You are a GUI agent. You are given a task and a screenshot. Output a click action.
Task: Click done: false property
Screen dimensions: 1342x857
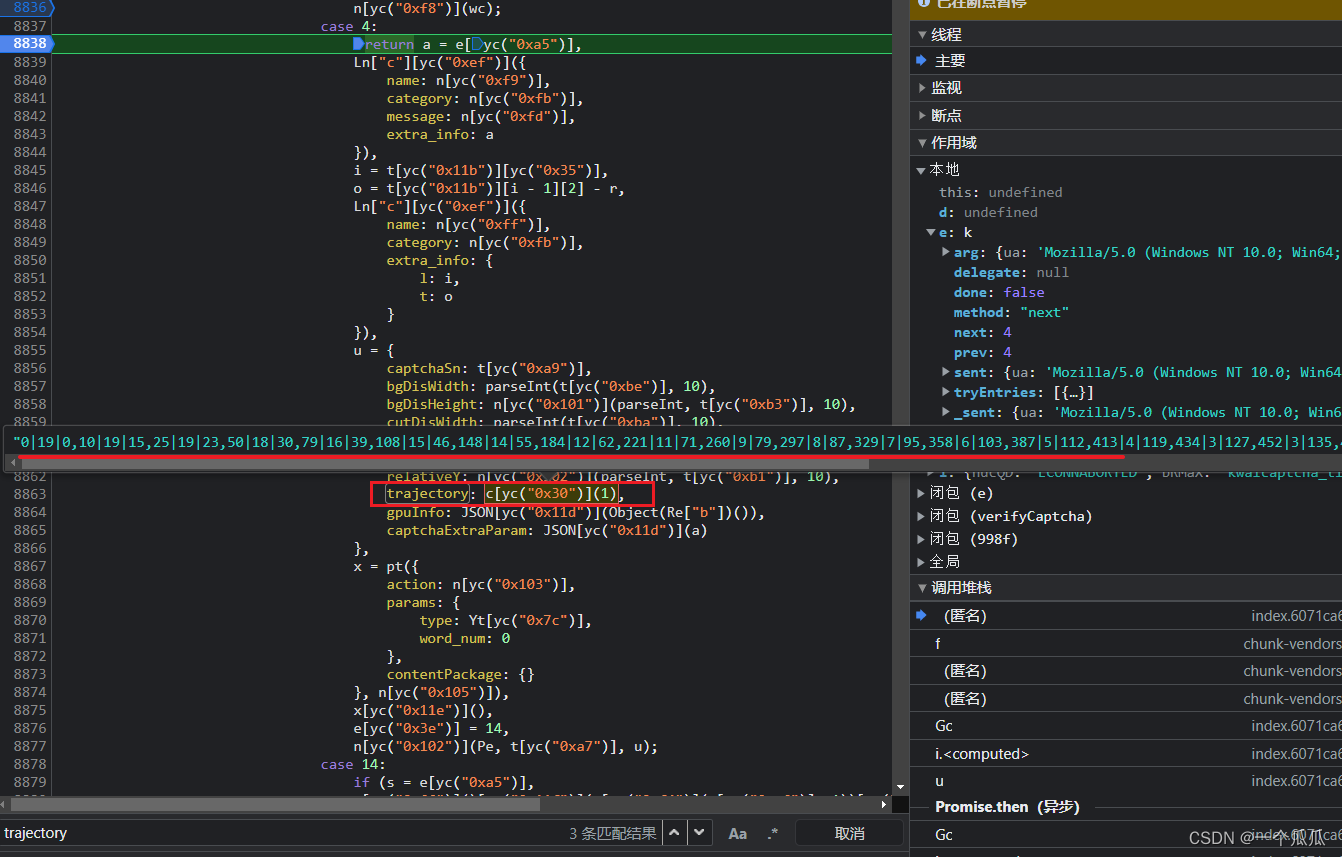point(999,292)
